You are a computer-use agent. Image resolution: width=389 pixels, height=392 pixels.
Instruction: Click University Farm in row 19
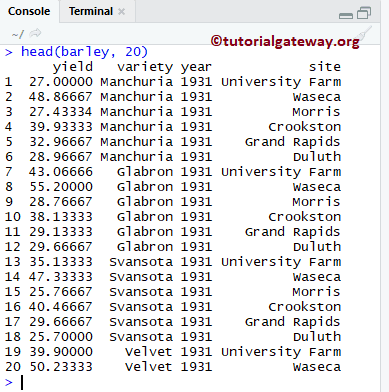click(x=281, y=352)
